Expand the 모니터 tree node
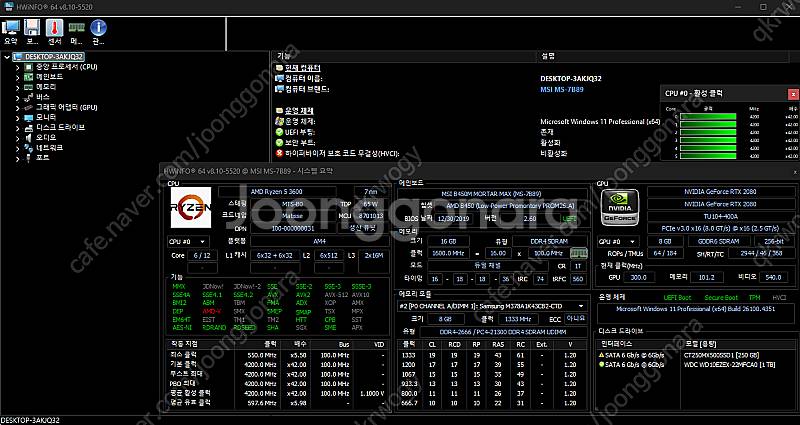 pos(17,118)
